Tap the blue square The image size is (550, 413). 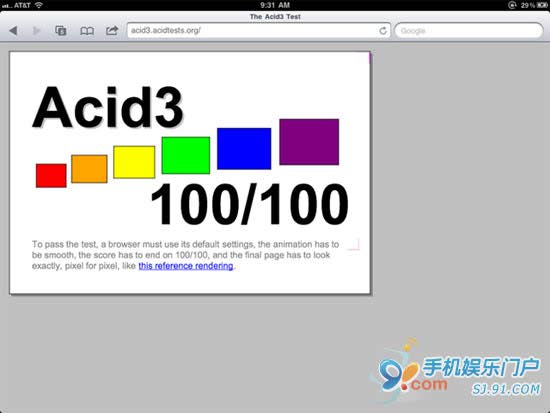click(244, 148)
